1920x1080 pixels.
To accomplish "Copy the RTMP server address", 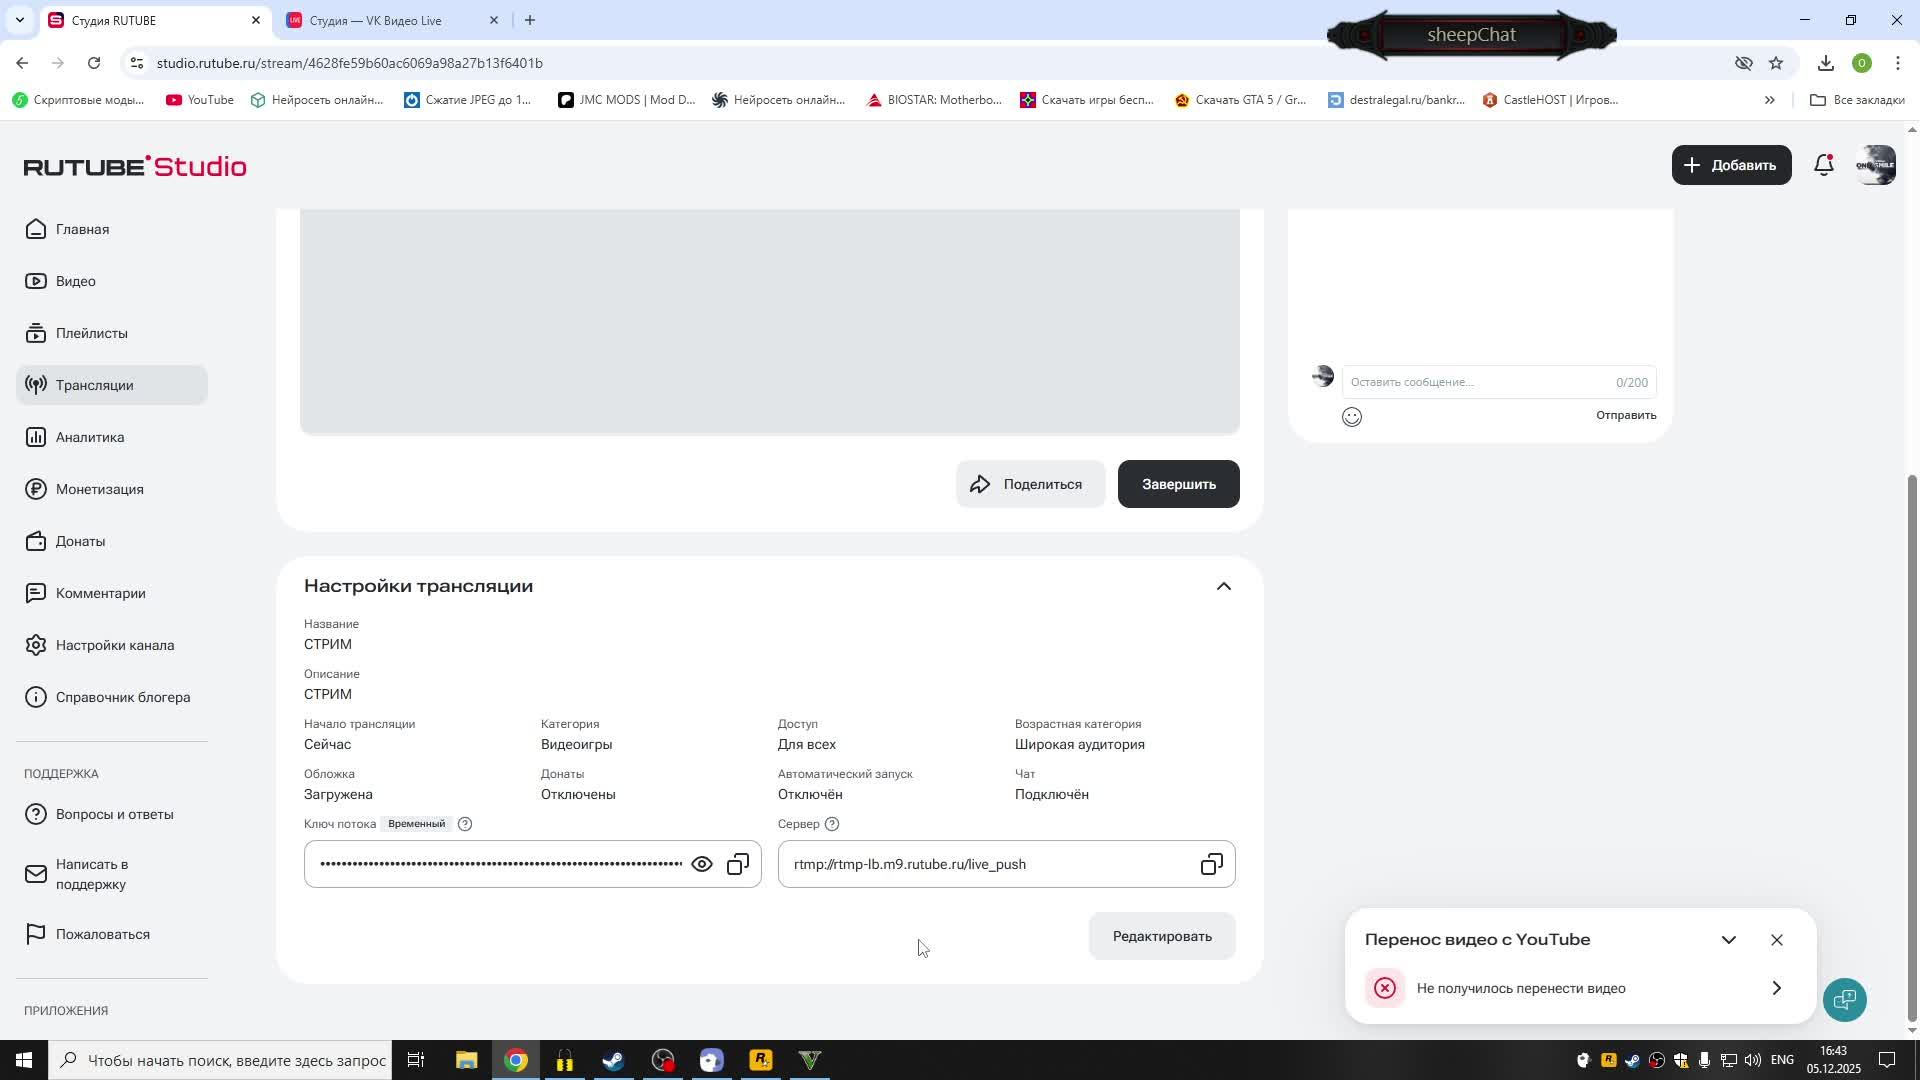I will pos(1211,864).
